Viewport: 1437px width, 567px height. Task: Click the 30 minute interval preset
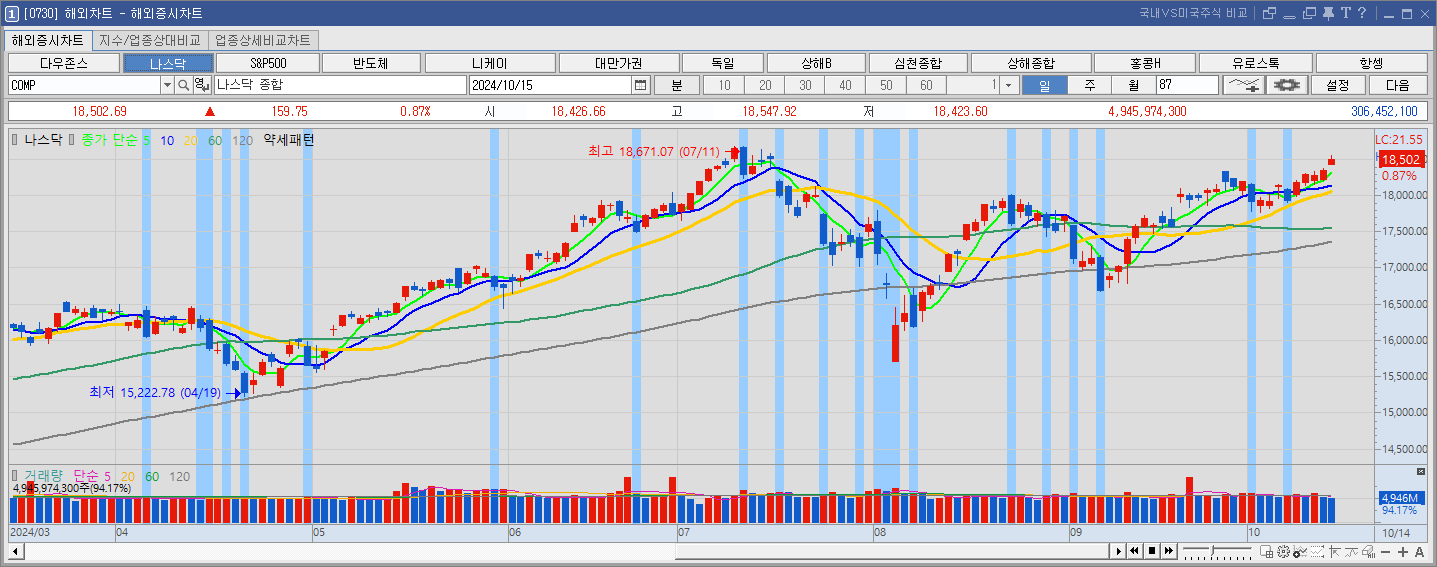805,85
